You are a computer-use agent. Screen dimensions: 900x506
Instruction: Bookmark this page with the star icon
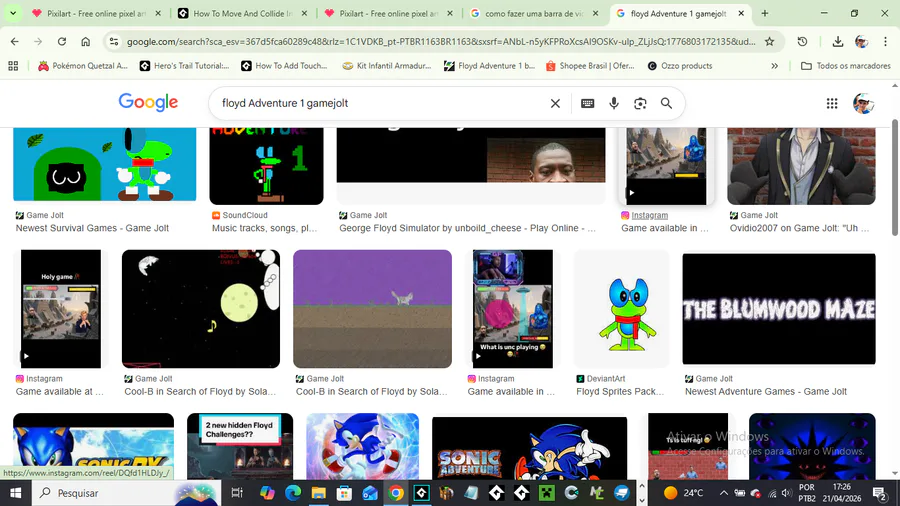[769, 41]
